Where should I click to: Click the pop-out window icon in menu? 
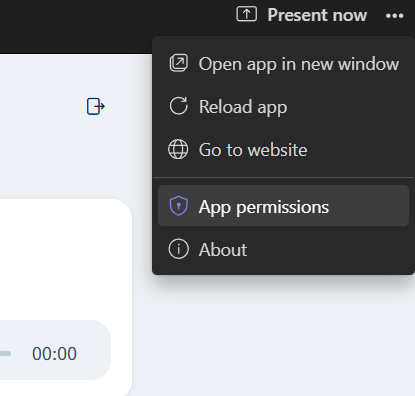[179, 63]
